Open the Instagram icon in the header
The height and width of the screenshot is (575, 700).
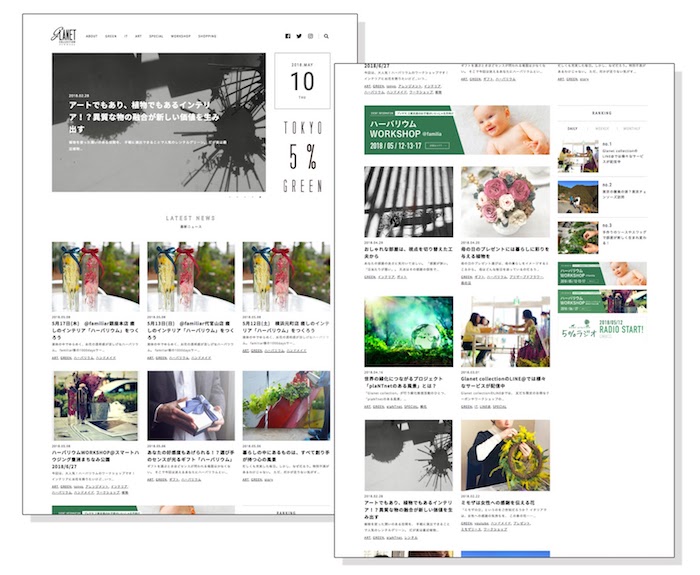pos(311,36)
